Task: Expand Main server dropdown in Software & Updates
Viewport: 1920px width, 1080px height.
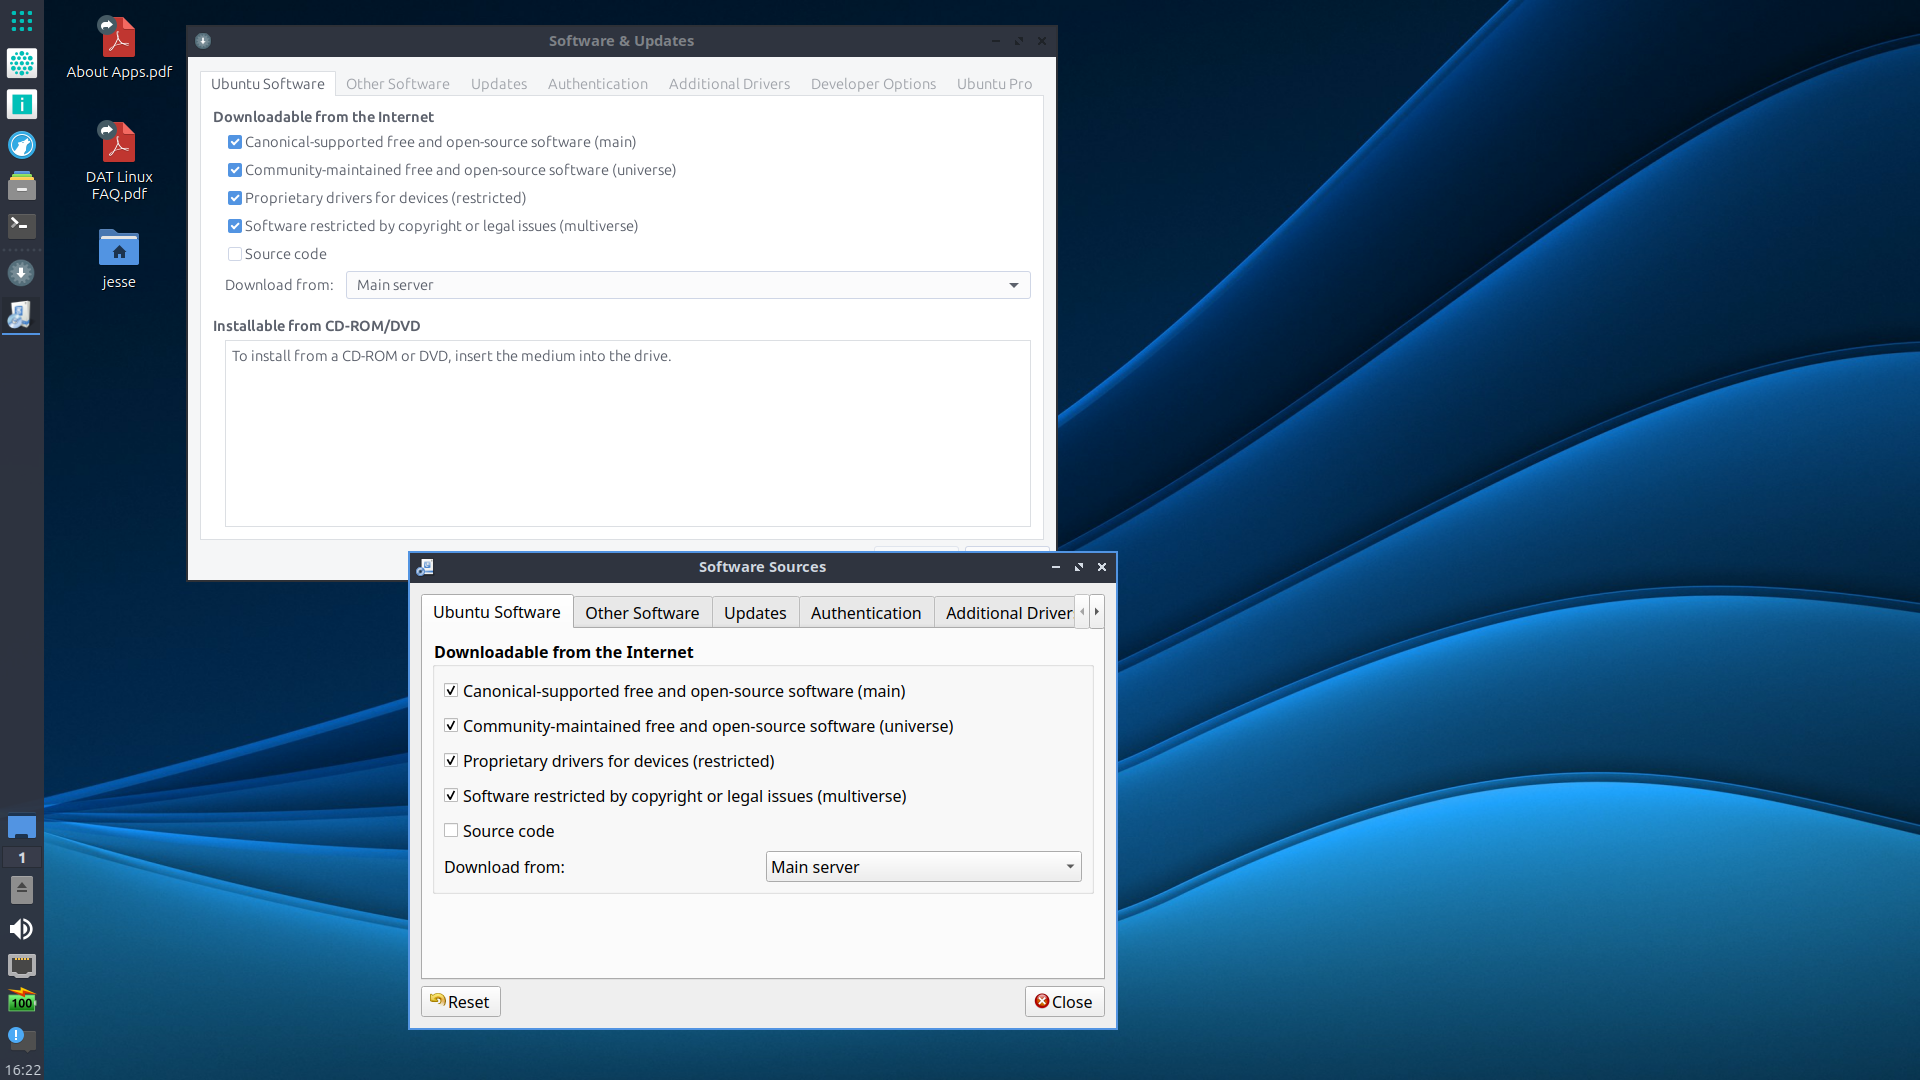Action: click(x=688, y=285)
